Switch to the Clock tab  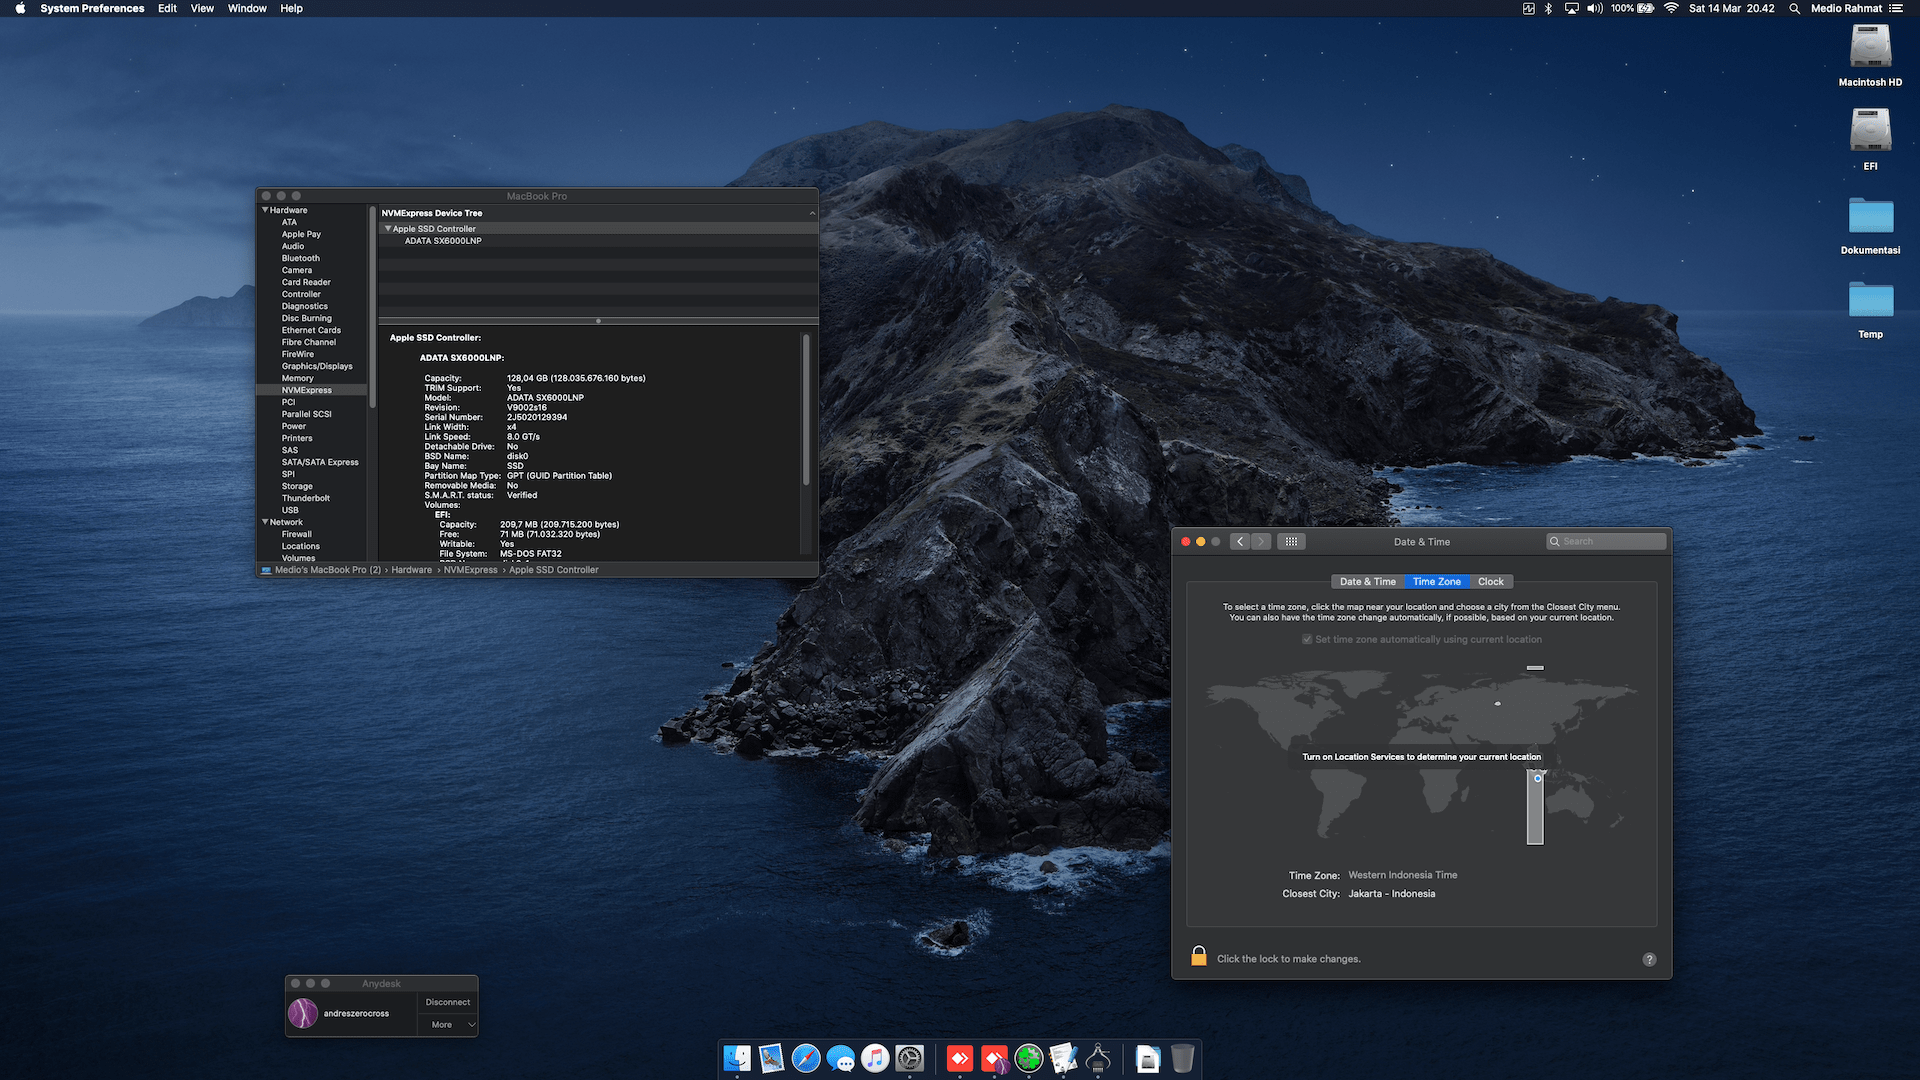coord(1491,581)
